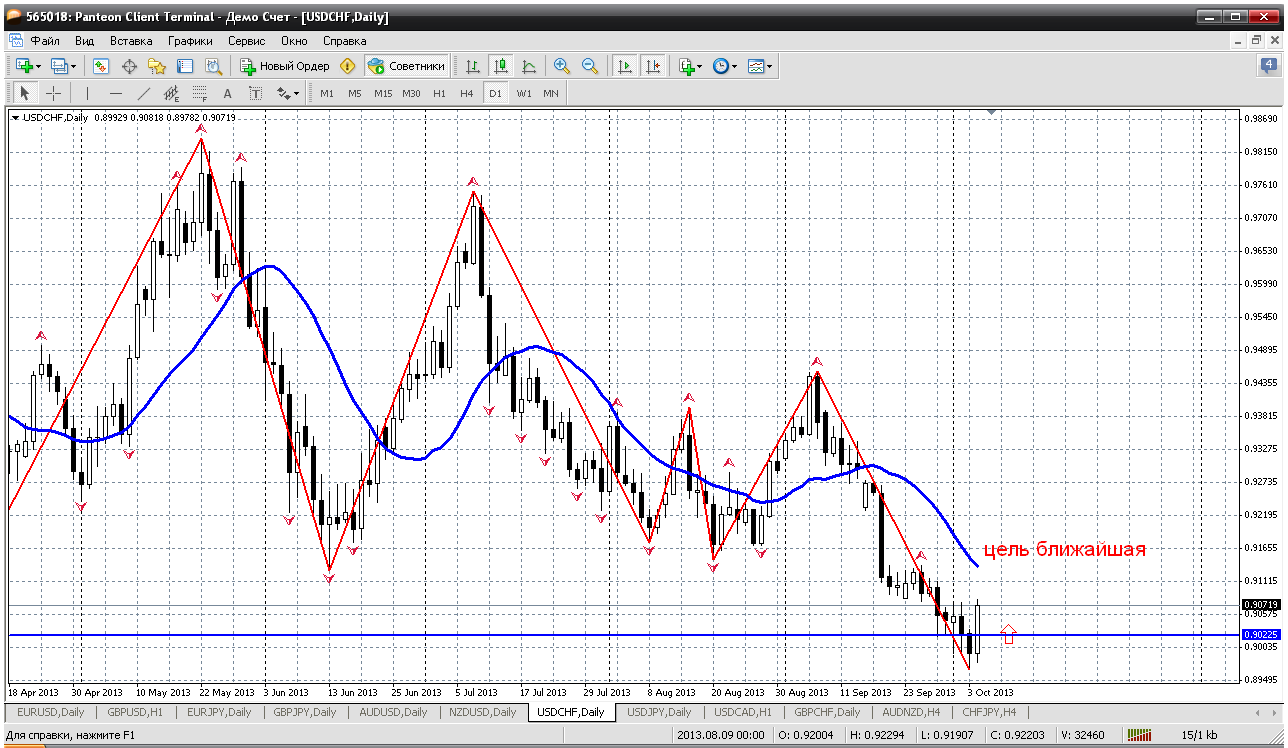Zoom out of the chart

pyautogui.click(x=590, y=66)
